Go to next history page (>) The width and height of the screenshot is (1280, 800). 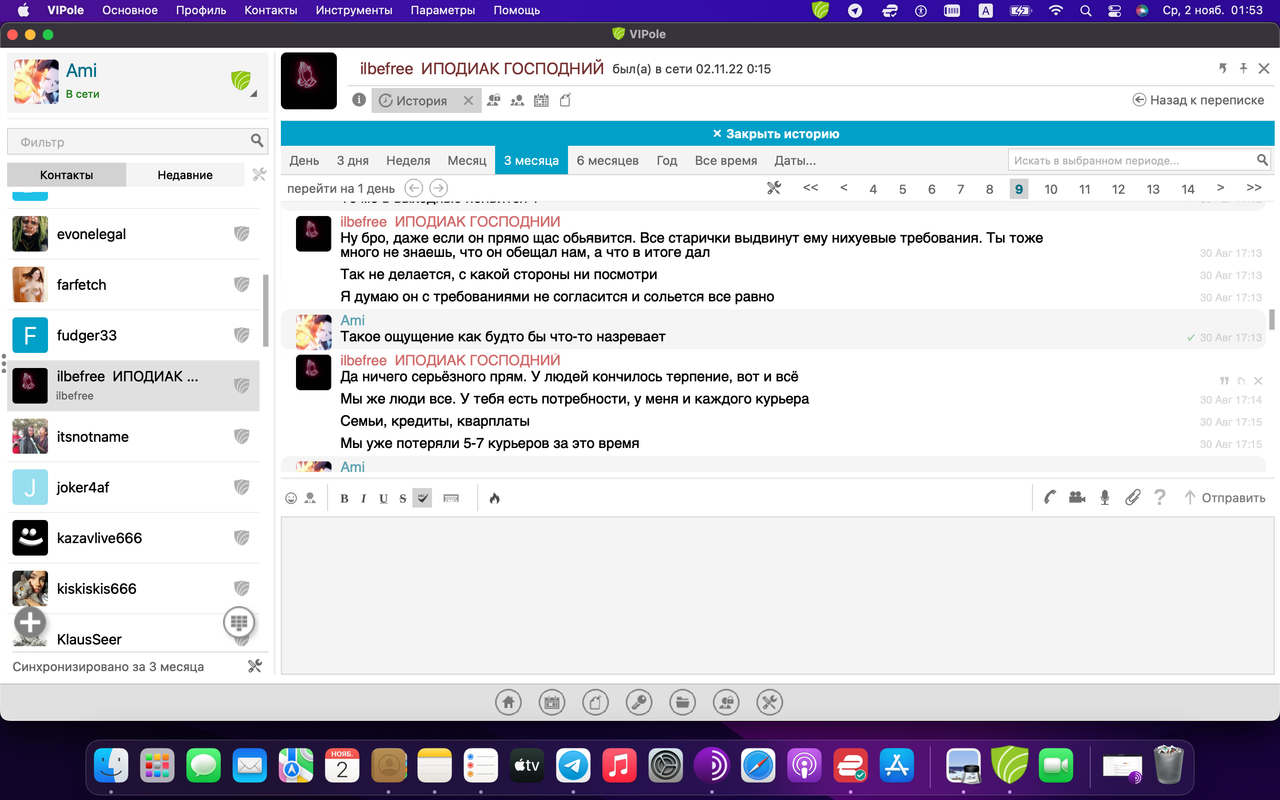coord(1221,188)
